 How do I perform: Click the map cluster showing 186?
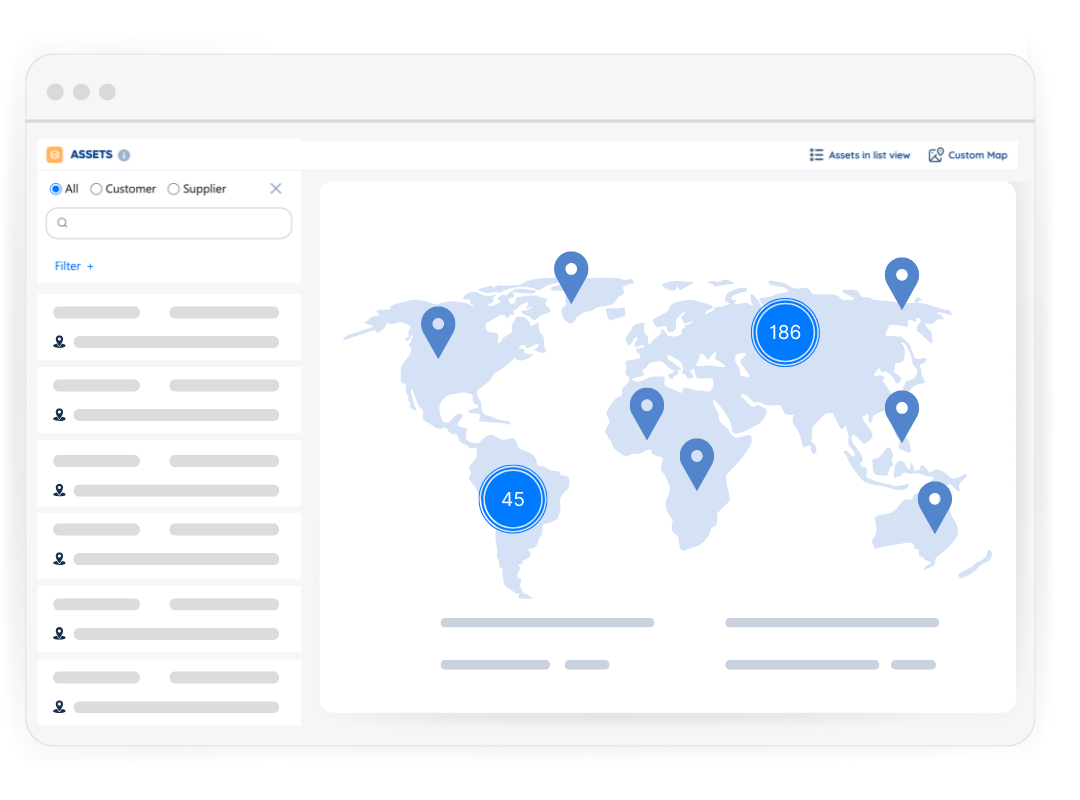[785, 332]
